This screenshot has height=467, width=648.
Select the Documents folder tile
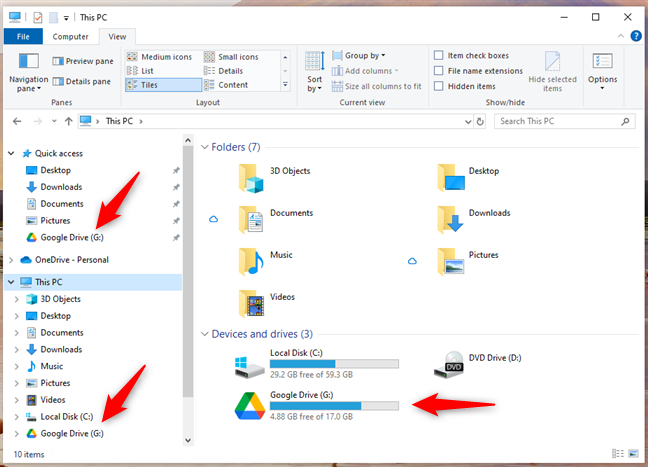tap(276, 220)
